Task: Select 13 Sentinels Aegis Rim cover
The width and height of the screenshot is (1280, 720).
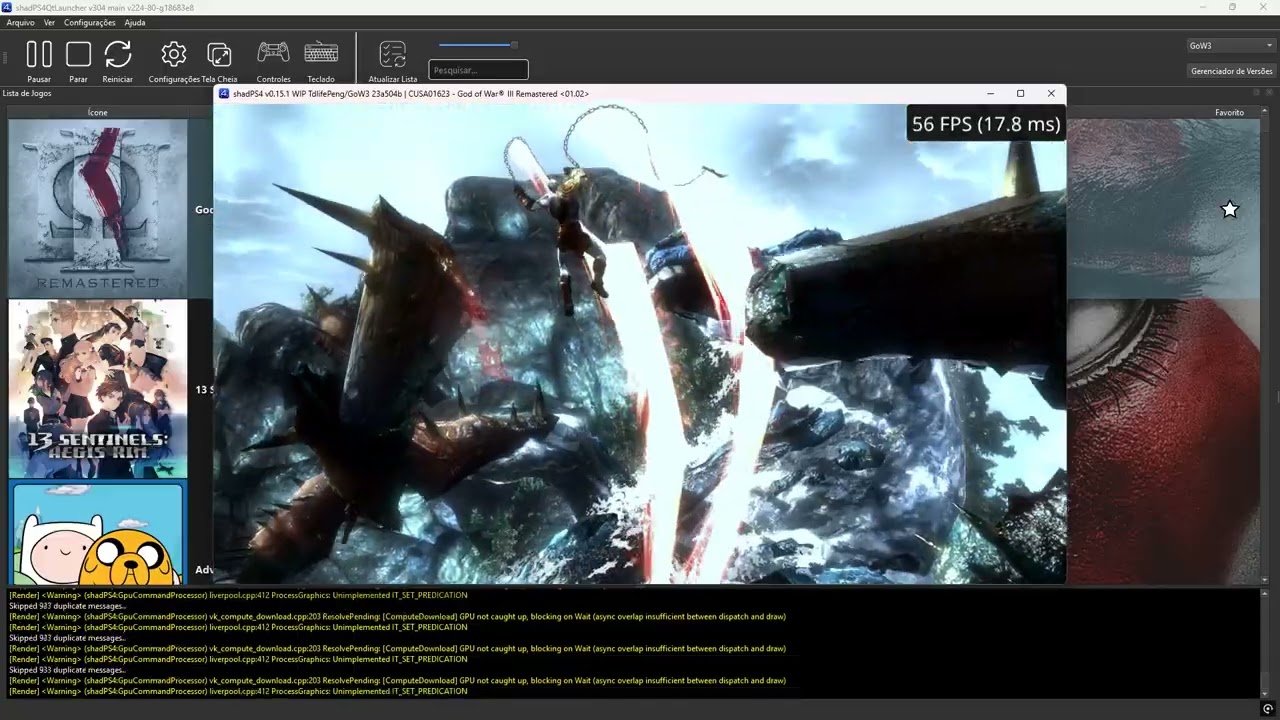Action: 98,389
